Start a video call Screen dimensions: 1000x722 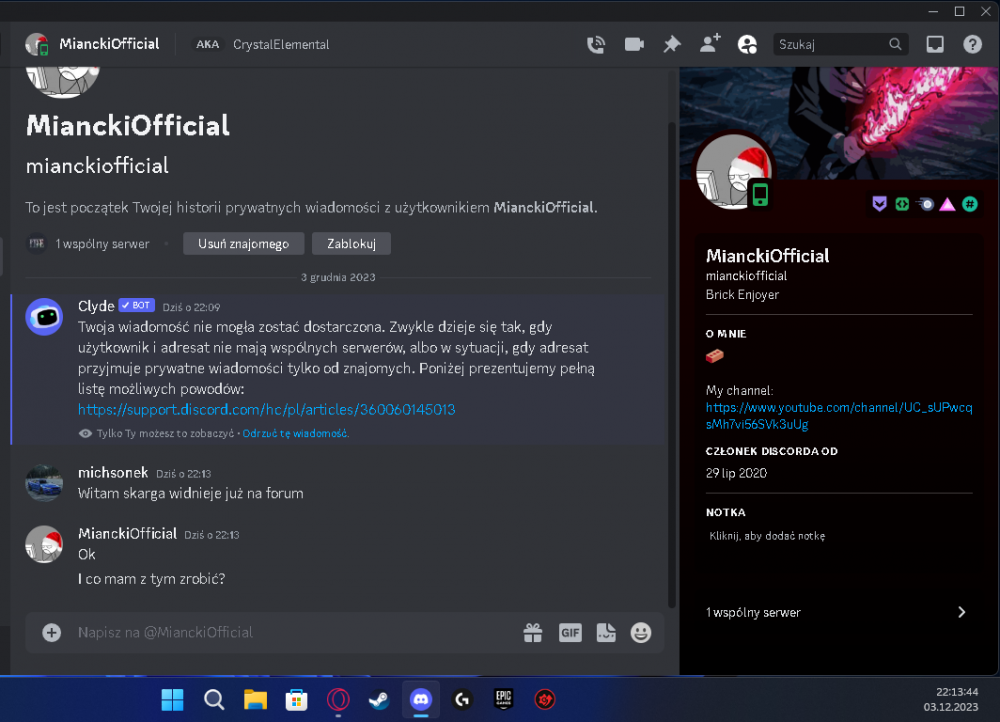point(634,45)
